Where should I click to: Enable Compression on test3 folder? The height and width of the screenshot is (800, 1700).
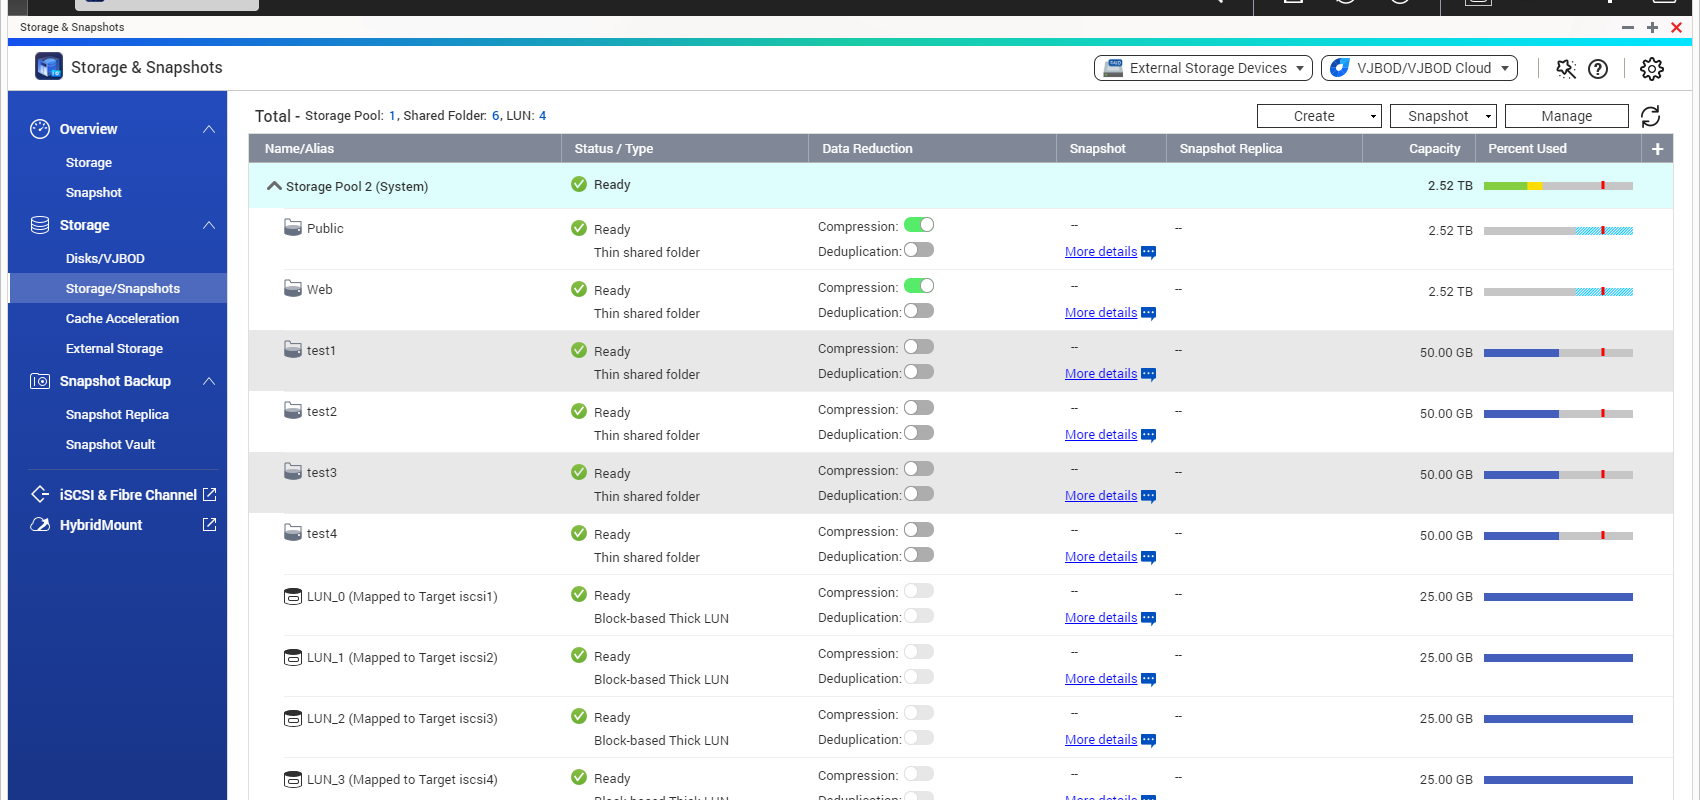[919, 469]
